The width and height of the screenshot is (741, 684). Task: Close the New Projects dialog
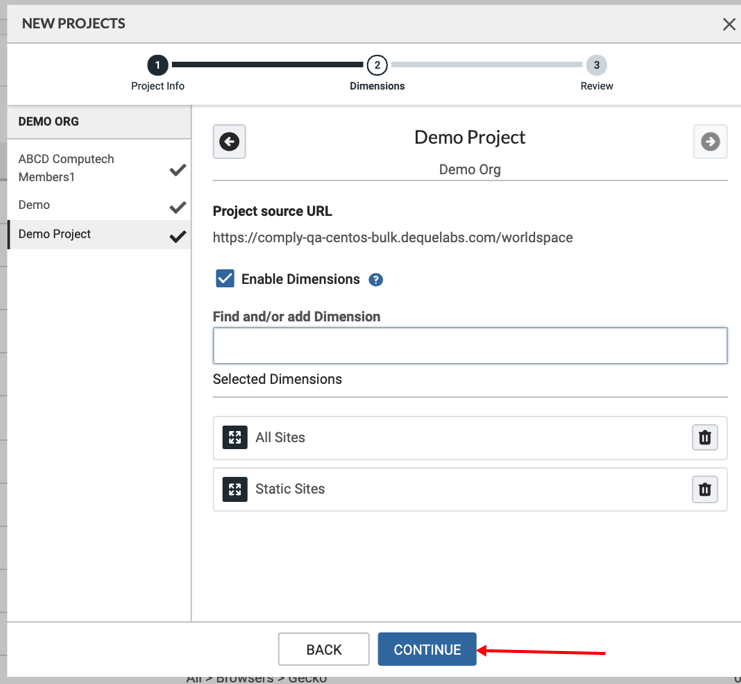[x=729, y=24]
